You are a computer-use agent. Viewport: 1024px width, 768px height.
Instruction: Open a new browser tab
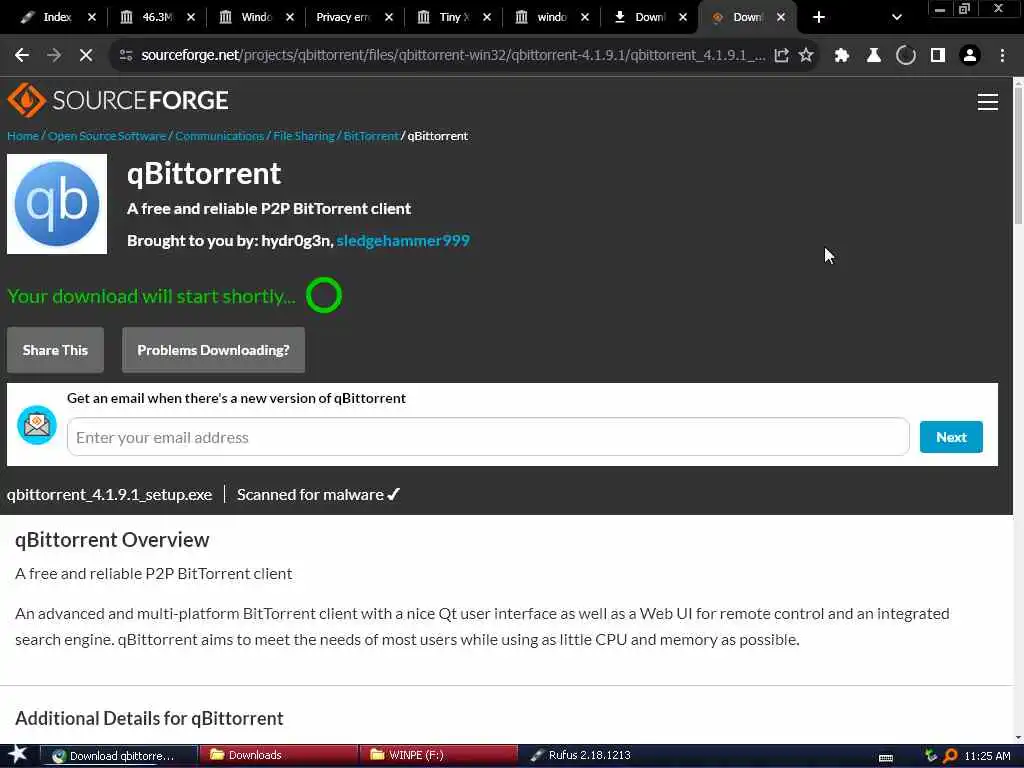pyautogui.click(x=818, y=17)
